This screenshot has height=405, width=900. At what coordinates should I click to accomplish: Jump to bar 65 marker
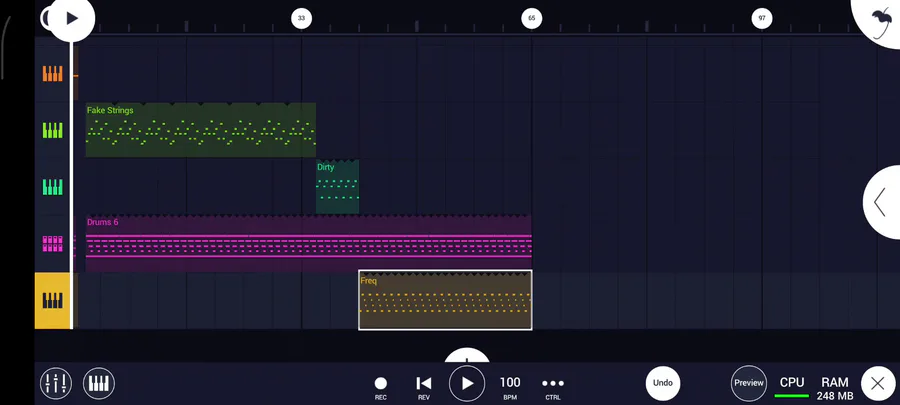(532, 18)
